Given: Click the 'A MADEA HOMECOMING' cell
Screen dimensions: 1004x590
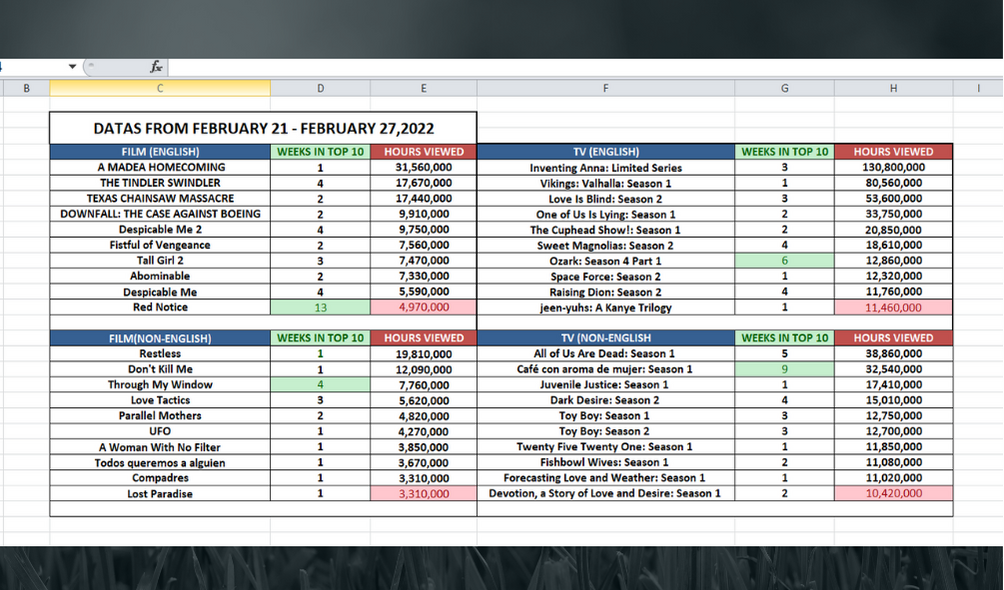Looking at the screenshot, I should tap(160, 167).
